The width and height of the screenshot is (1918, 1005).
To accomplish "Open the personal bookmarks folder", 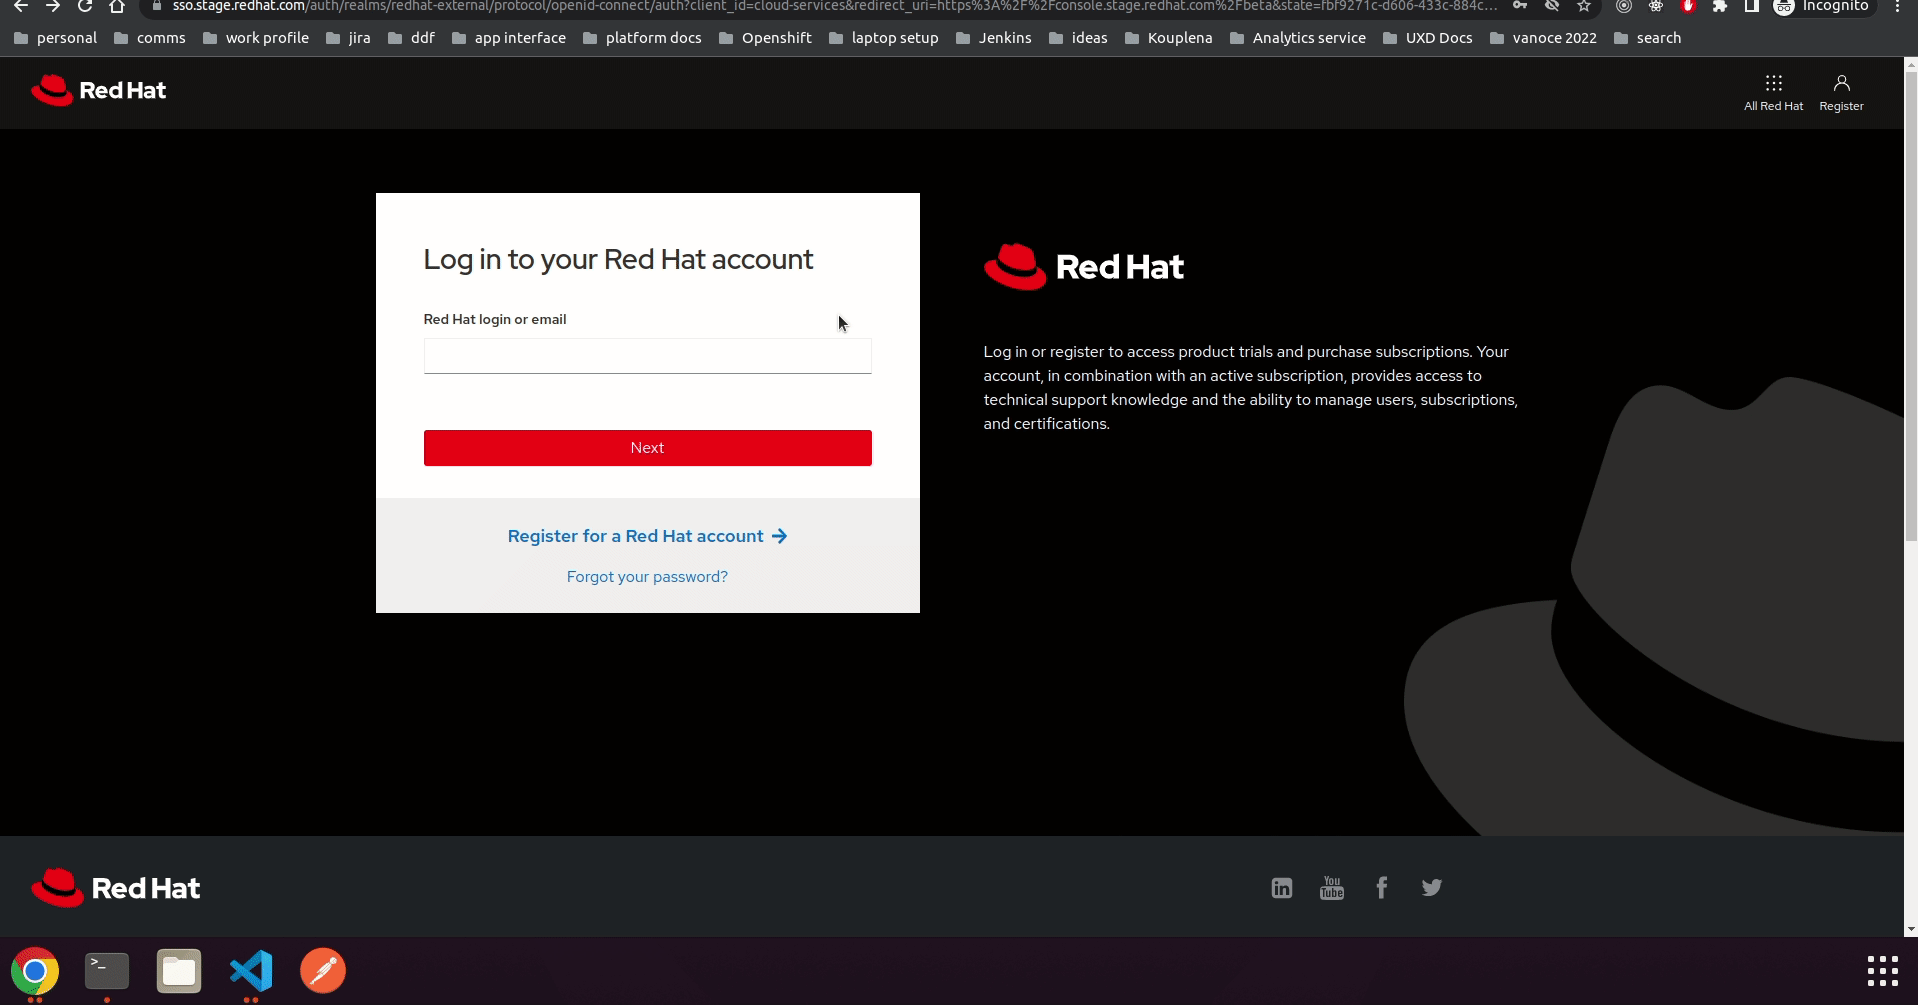I will pos(56,38).
